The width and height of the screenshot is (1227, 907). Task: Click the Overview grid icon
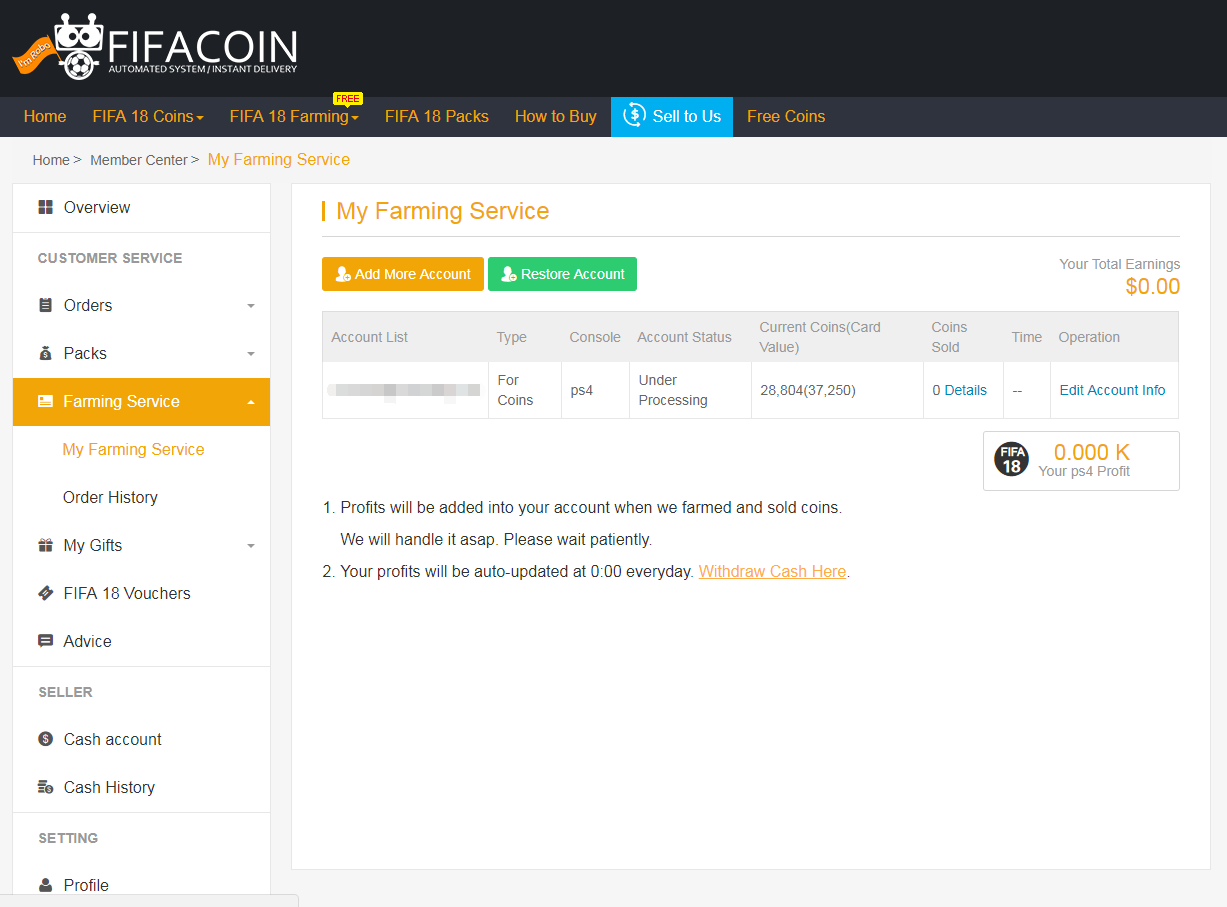click(45, 207)
